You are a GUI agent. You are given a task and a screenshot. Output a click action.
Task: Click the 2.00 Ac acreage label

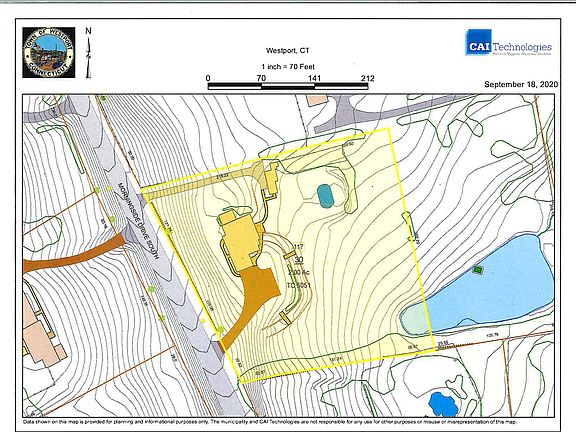299,273
